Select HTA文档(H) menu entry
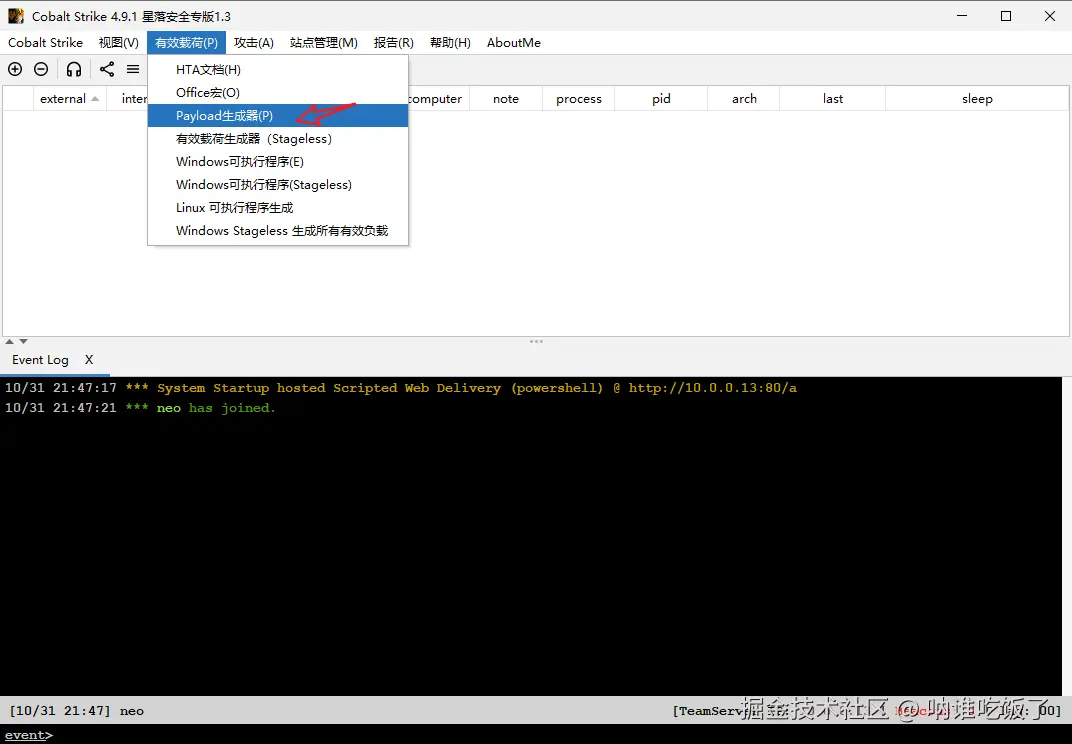 click(x=278, y=70)
